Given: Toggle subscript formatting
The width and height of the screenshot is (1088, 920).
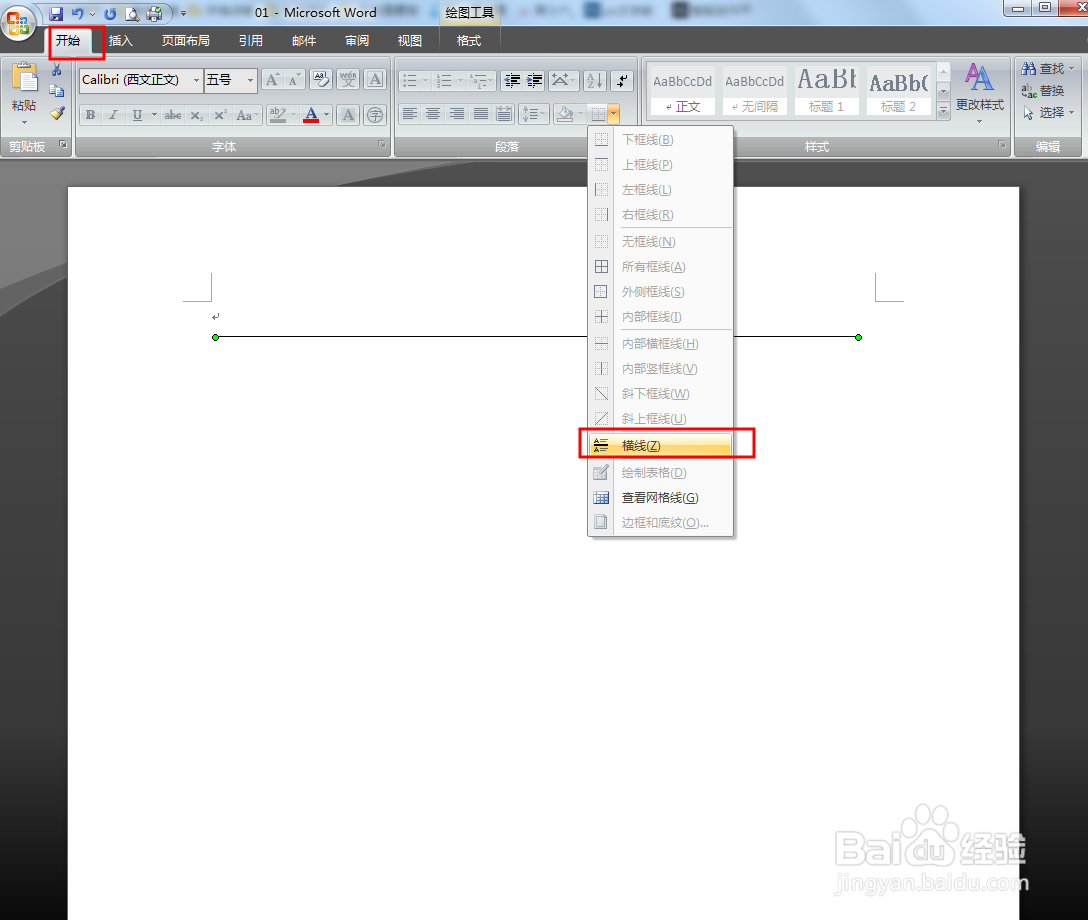Looking at the screenshot, I should (x=197, y=115).
